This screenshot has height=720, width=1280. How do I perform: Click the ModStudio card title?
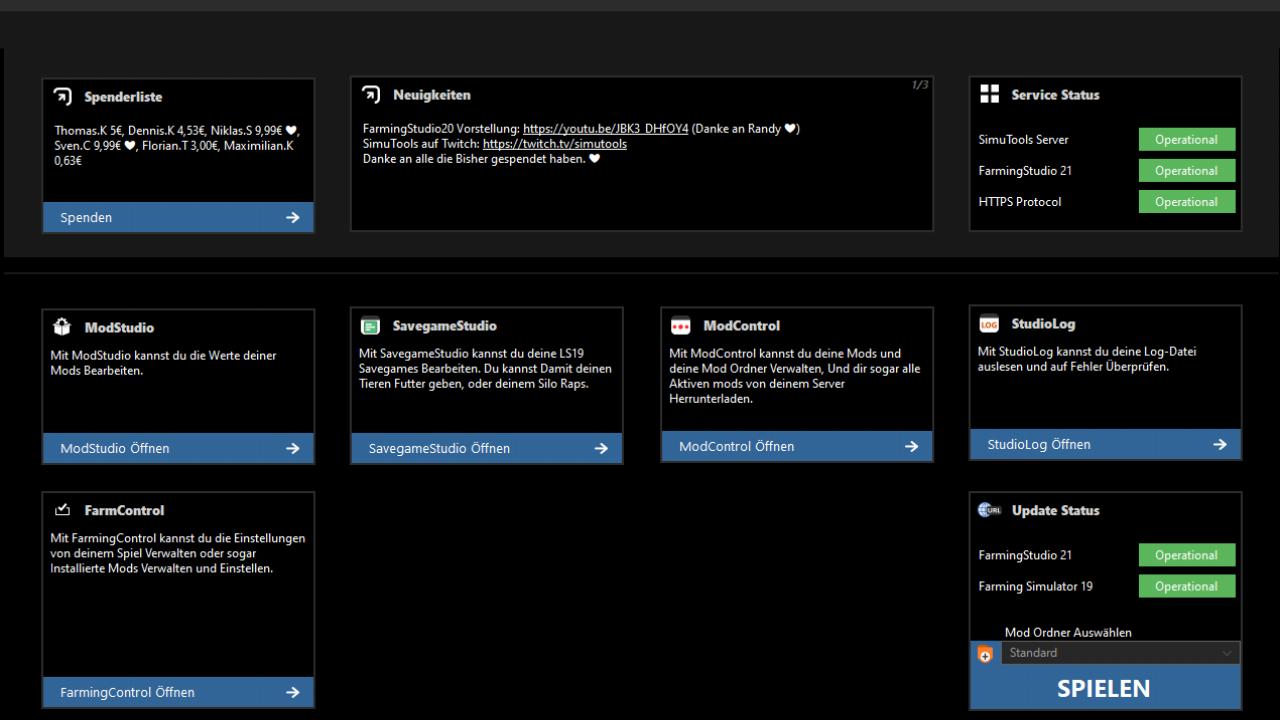click(119, 327)
